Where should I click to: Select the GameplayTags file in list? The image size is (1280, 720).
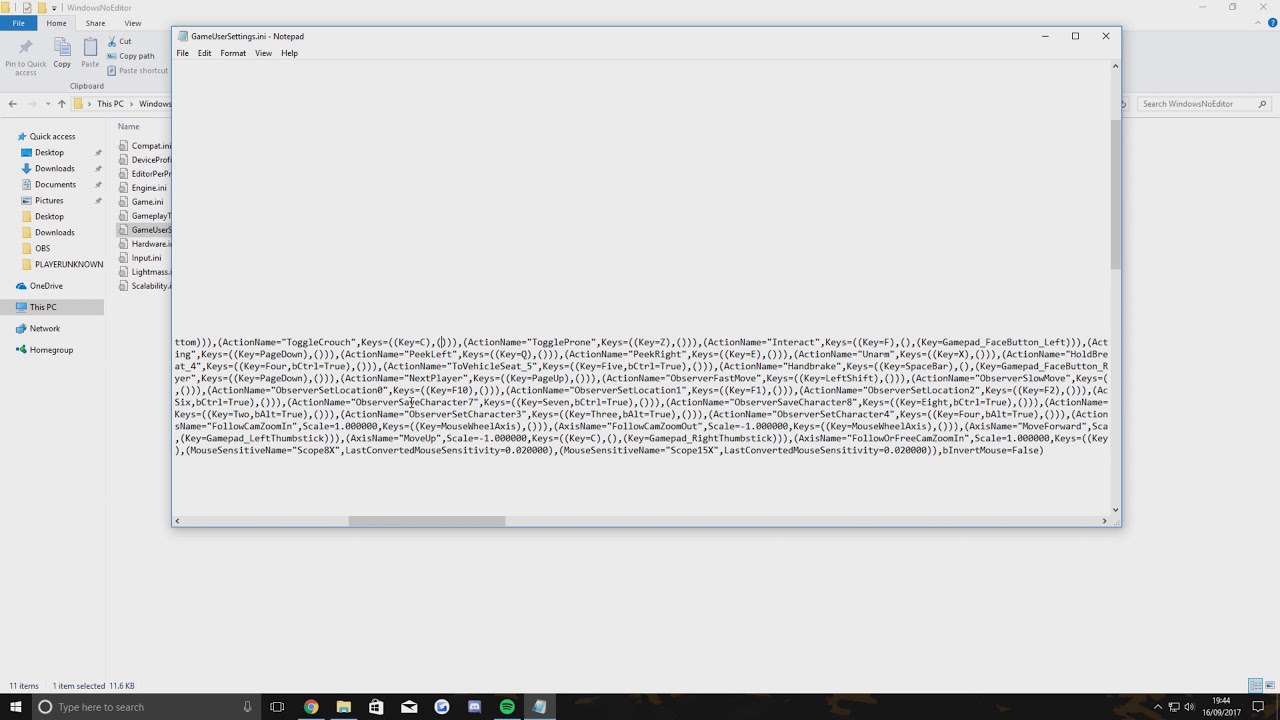click(144, 216)
